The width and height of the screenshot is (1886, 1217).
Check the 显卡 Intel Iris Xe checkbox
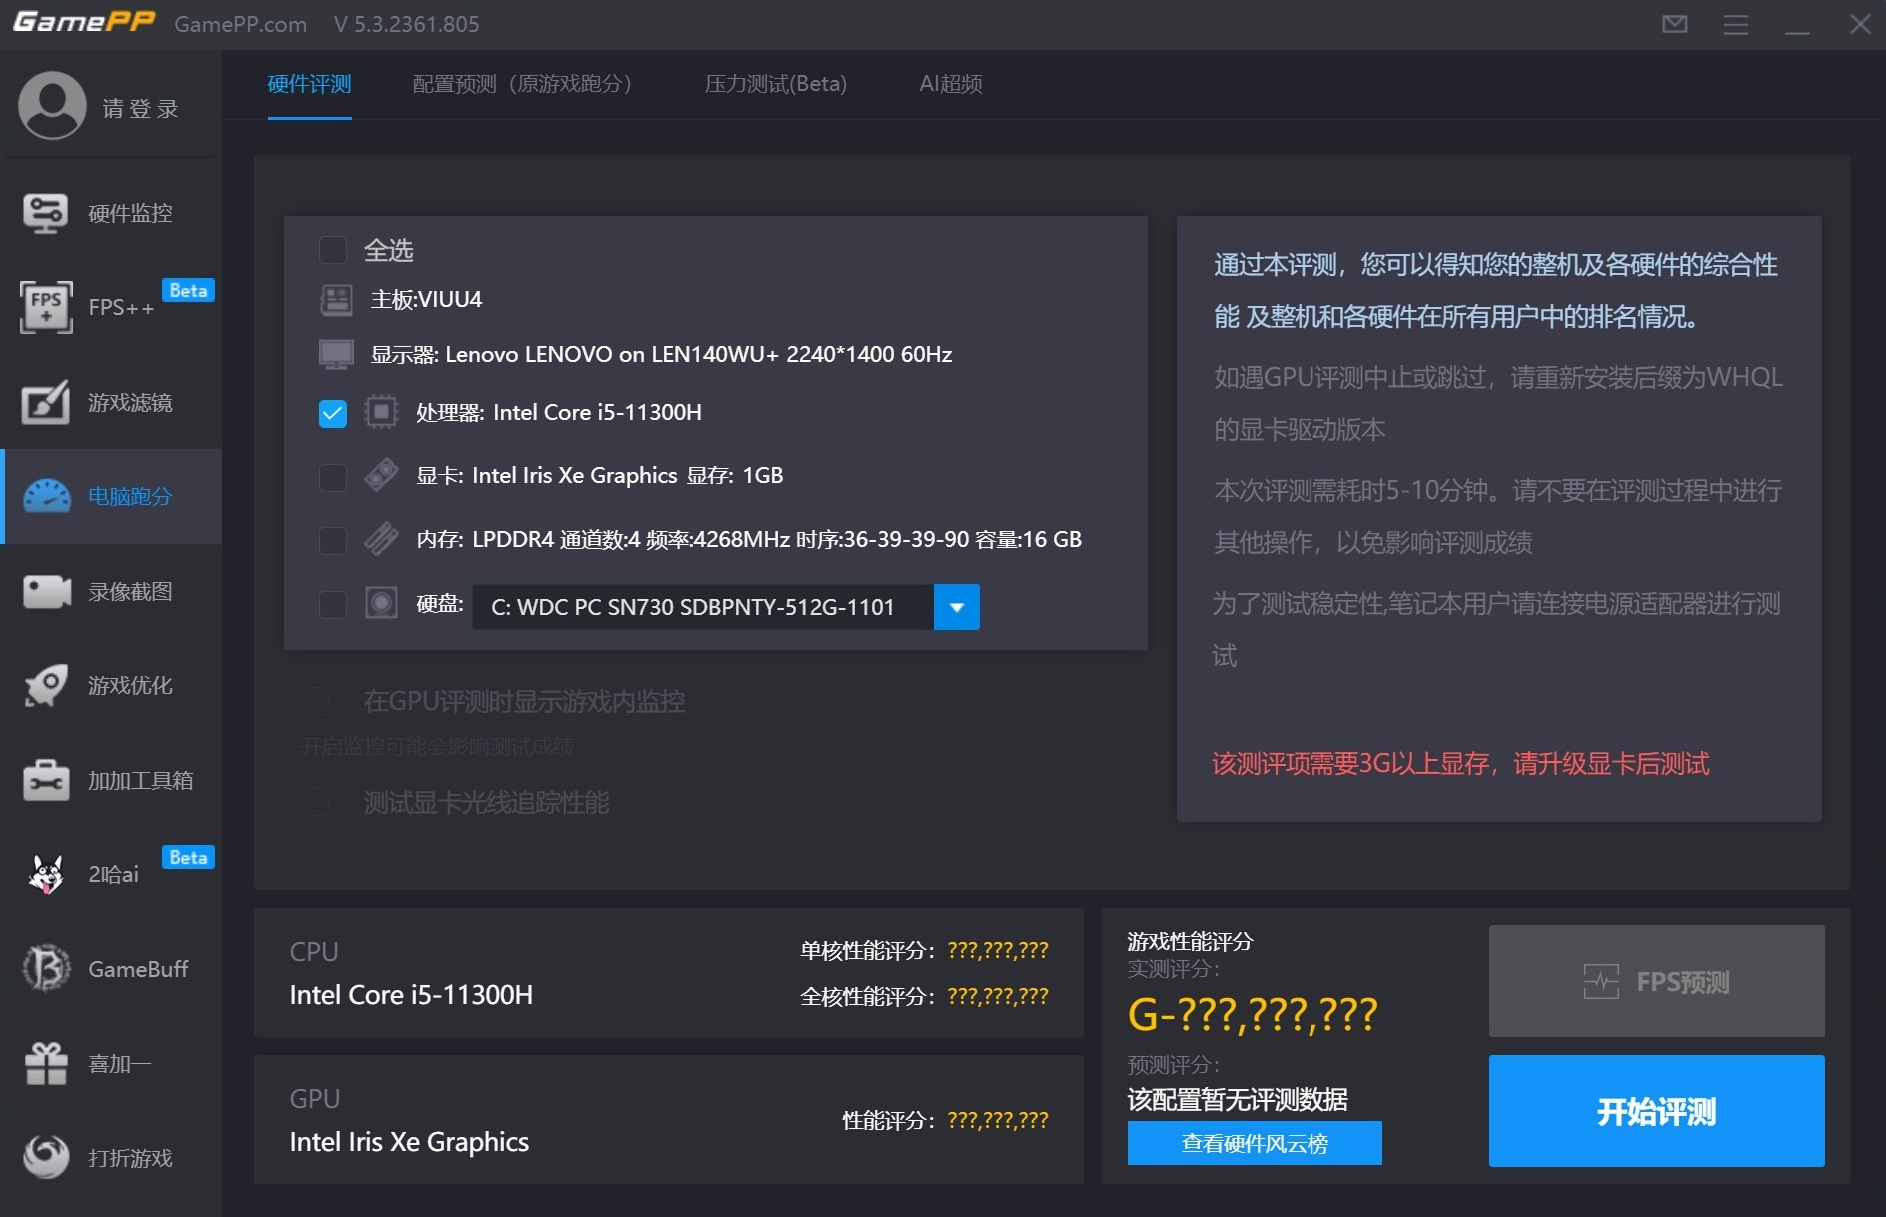(x=333, y=477)
